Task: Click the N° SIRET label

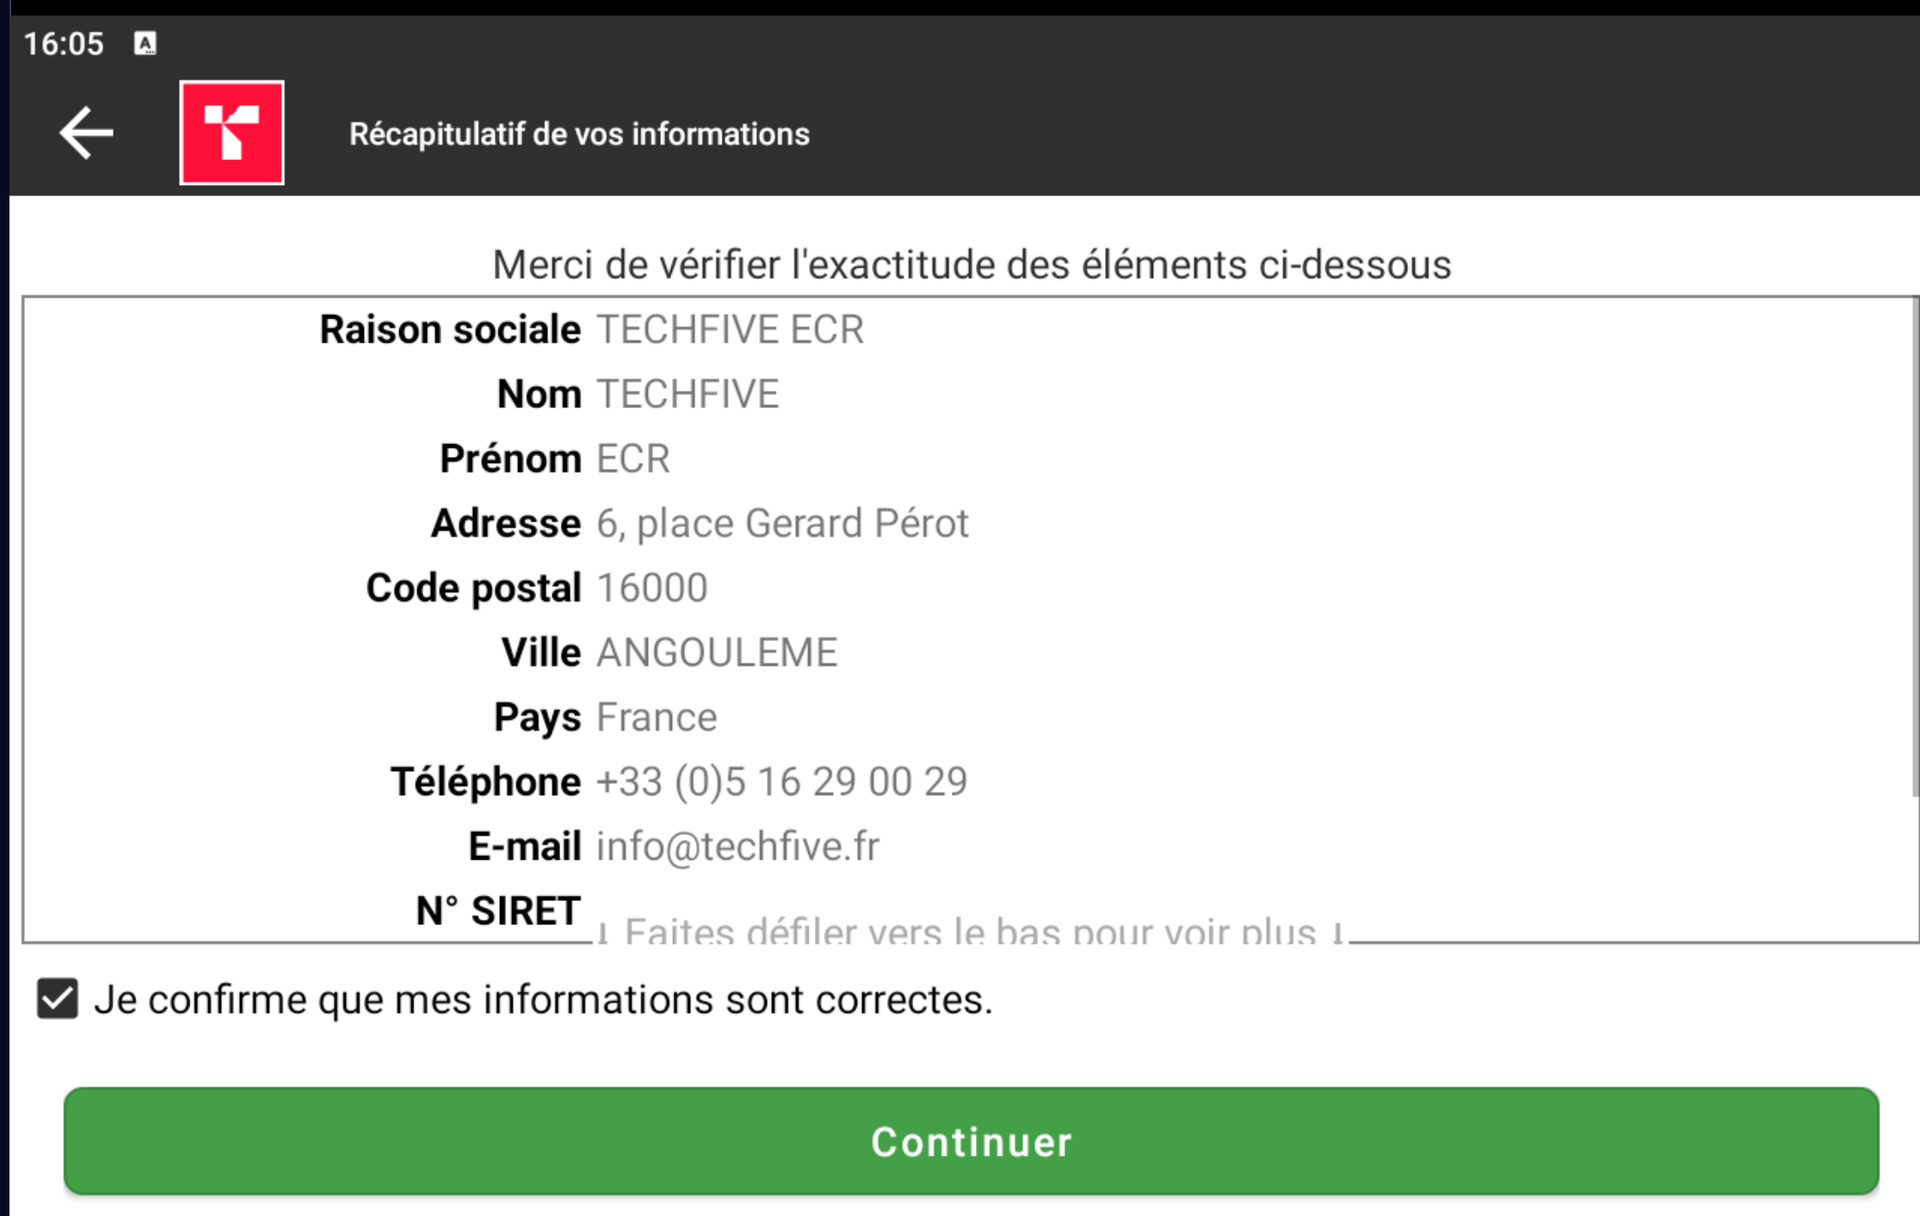Action: coord(498,911)
